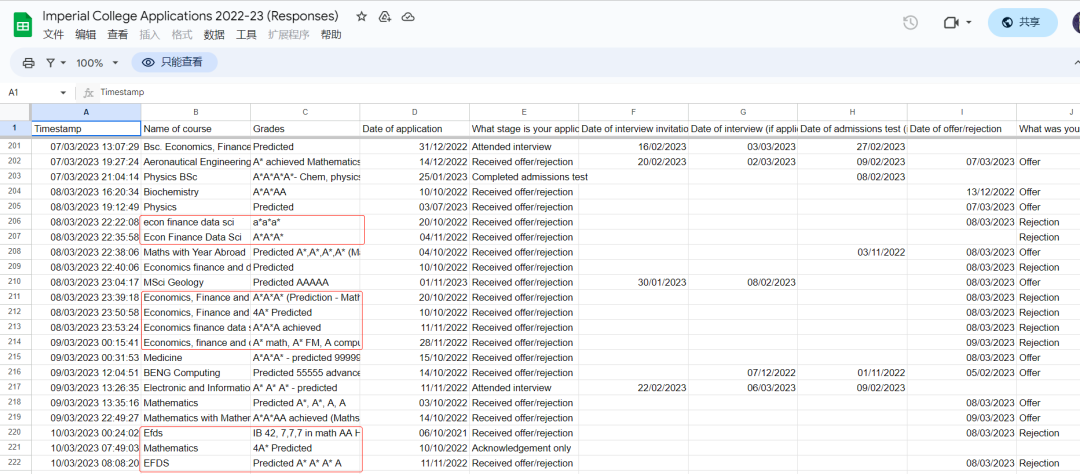Open the name box dropdown arrow
This screenshot has height=474, width=1080.
coord(63,92)
